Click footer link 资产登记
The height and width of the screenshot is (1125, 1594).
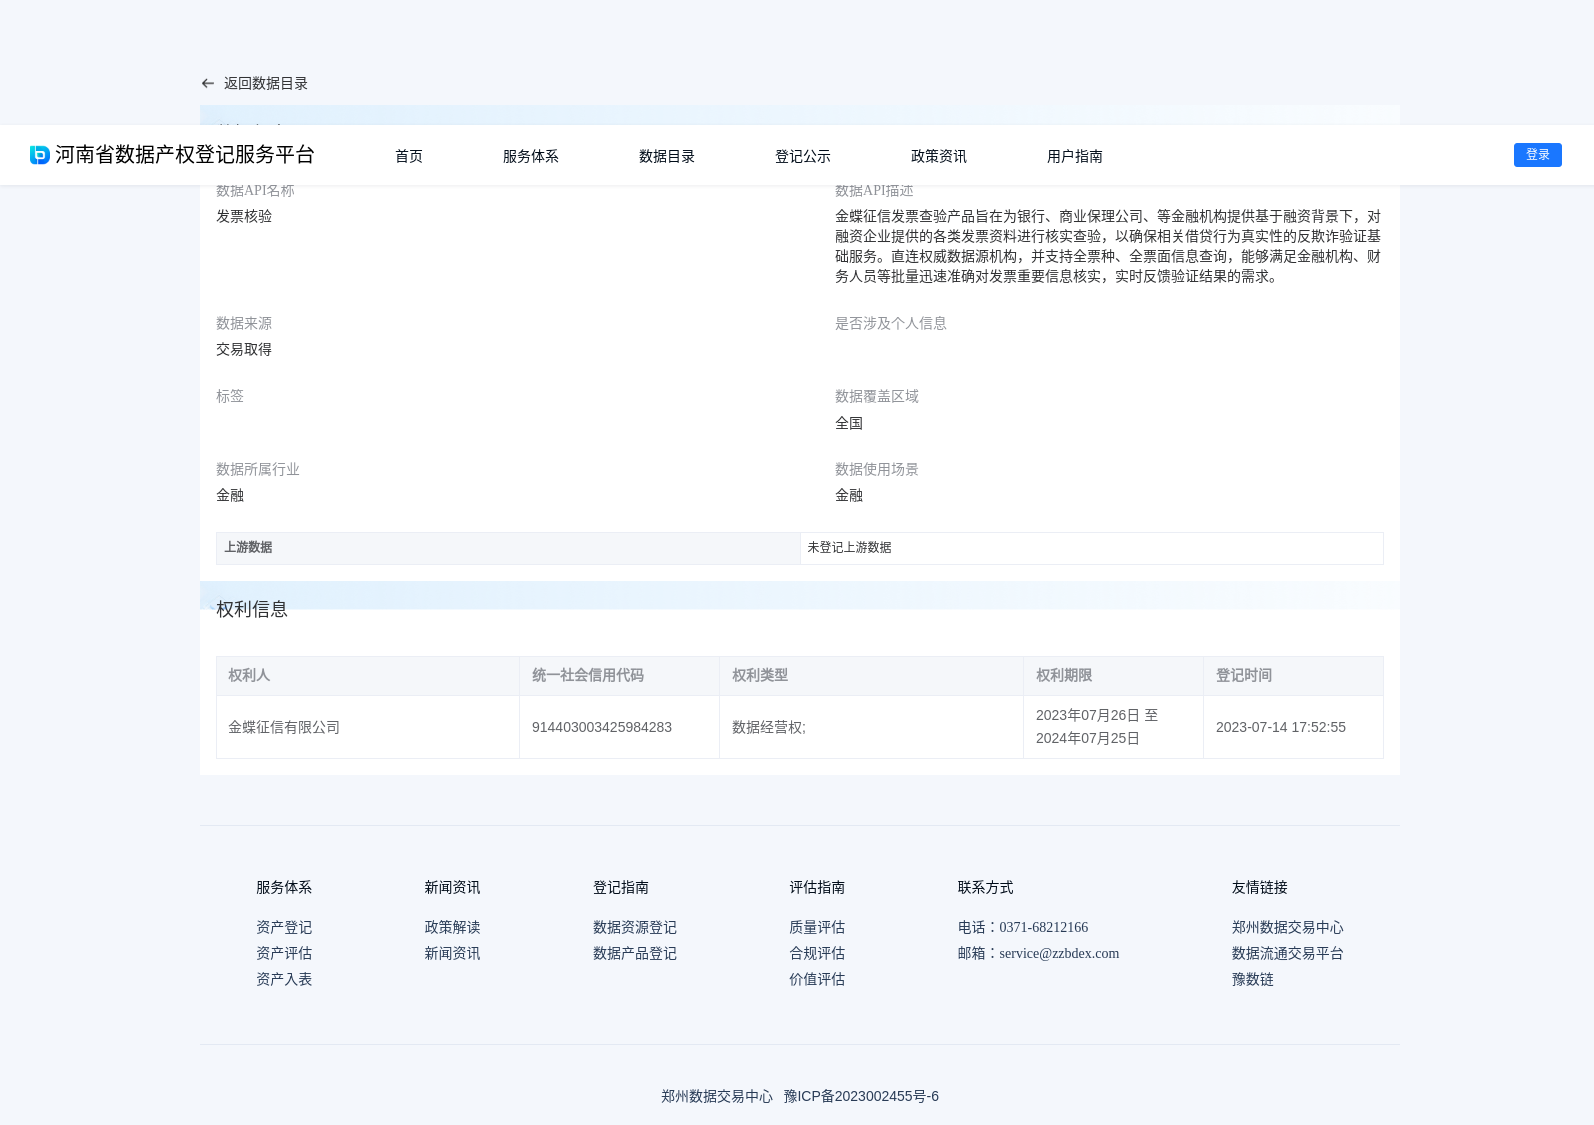[x=284, y=928]
